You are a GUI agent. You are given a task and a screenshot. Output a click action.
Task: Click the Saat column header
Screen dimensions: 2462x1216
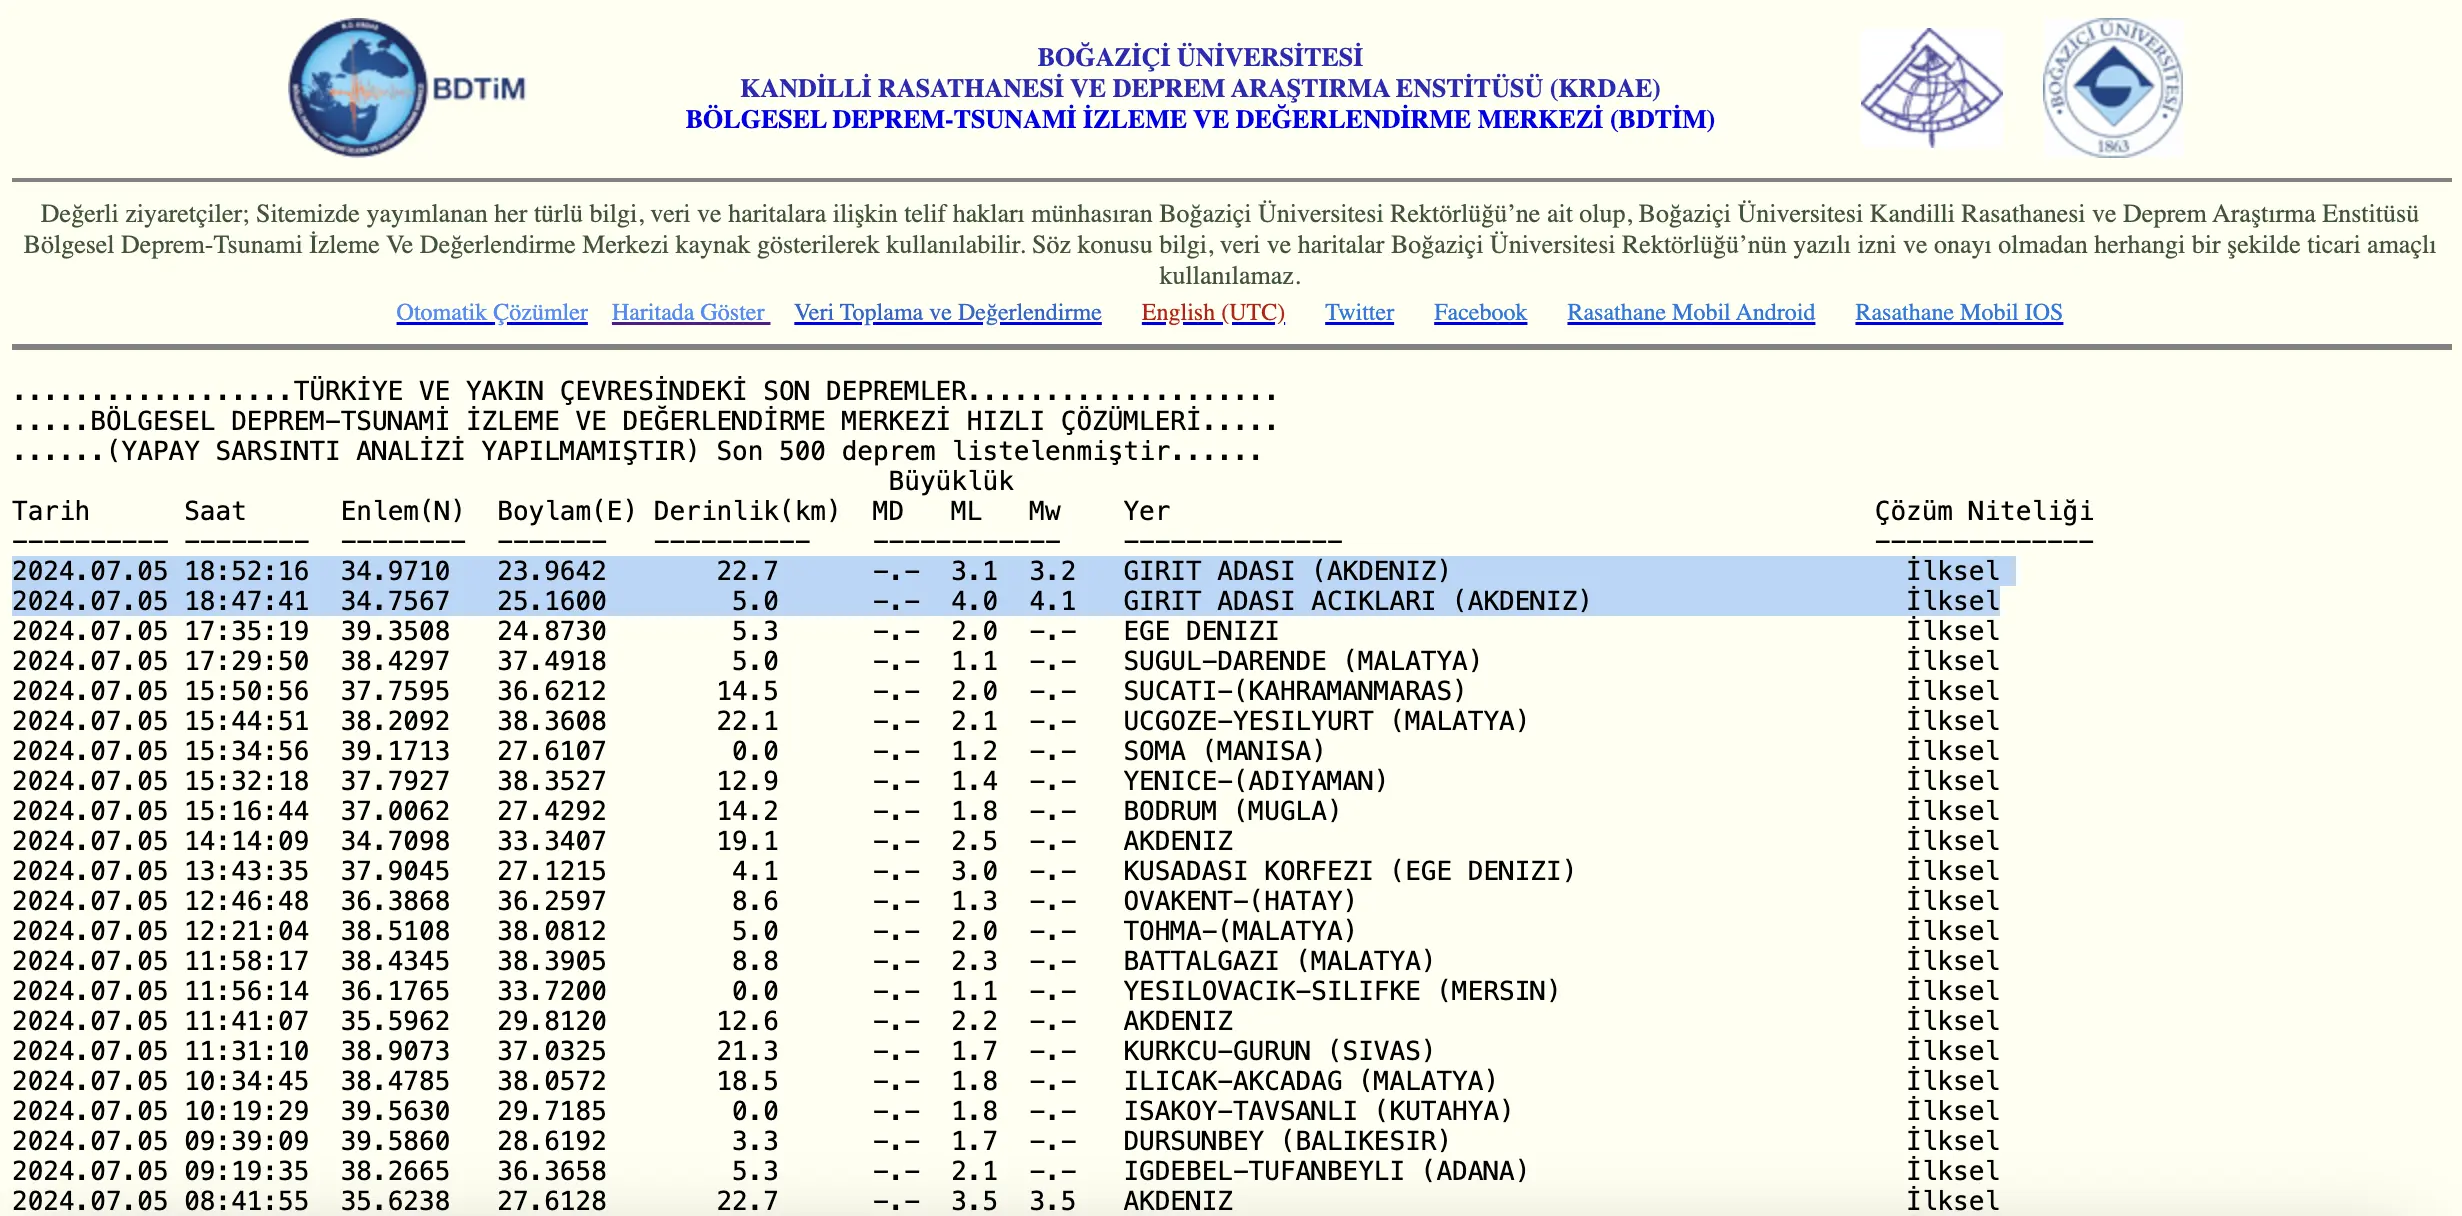215,511
